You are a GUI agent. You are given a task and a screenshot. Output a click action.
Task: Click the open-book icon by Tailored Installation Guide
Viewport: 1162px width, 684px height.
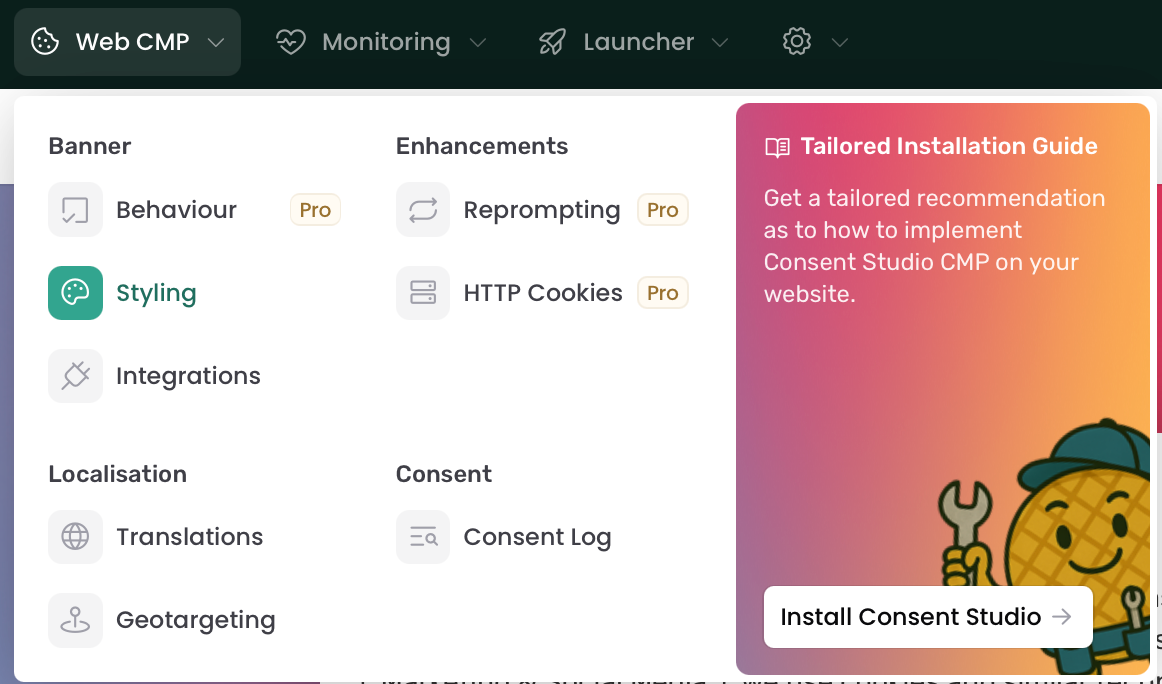click(777, 147)
